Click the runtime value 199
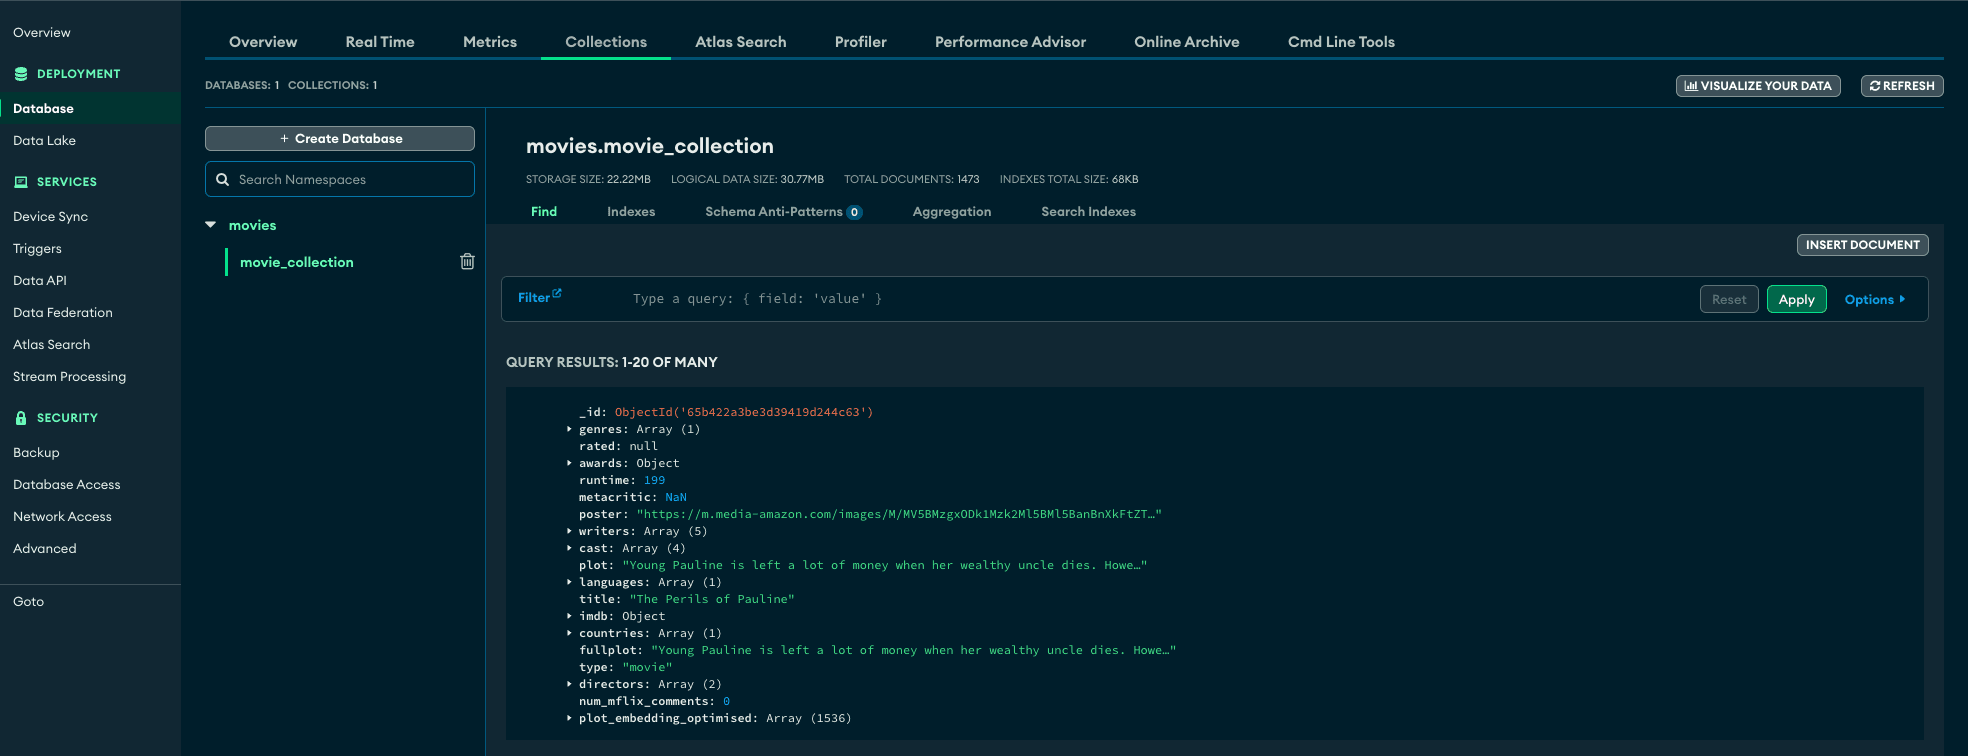 click(x=654, y=480)
